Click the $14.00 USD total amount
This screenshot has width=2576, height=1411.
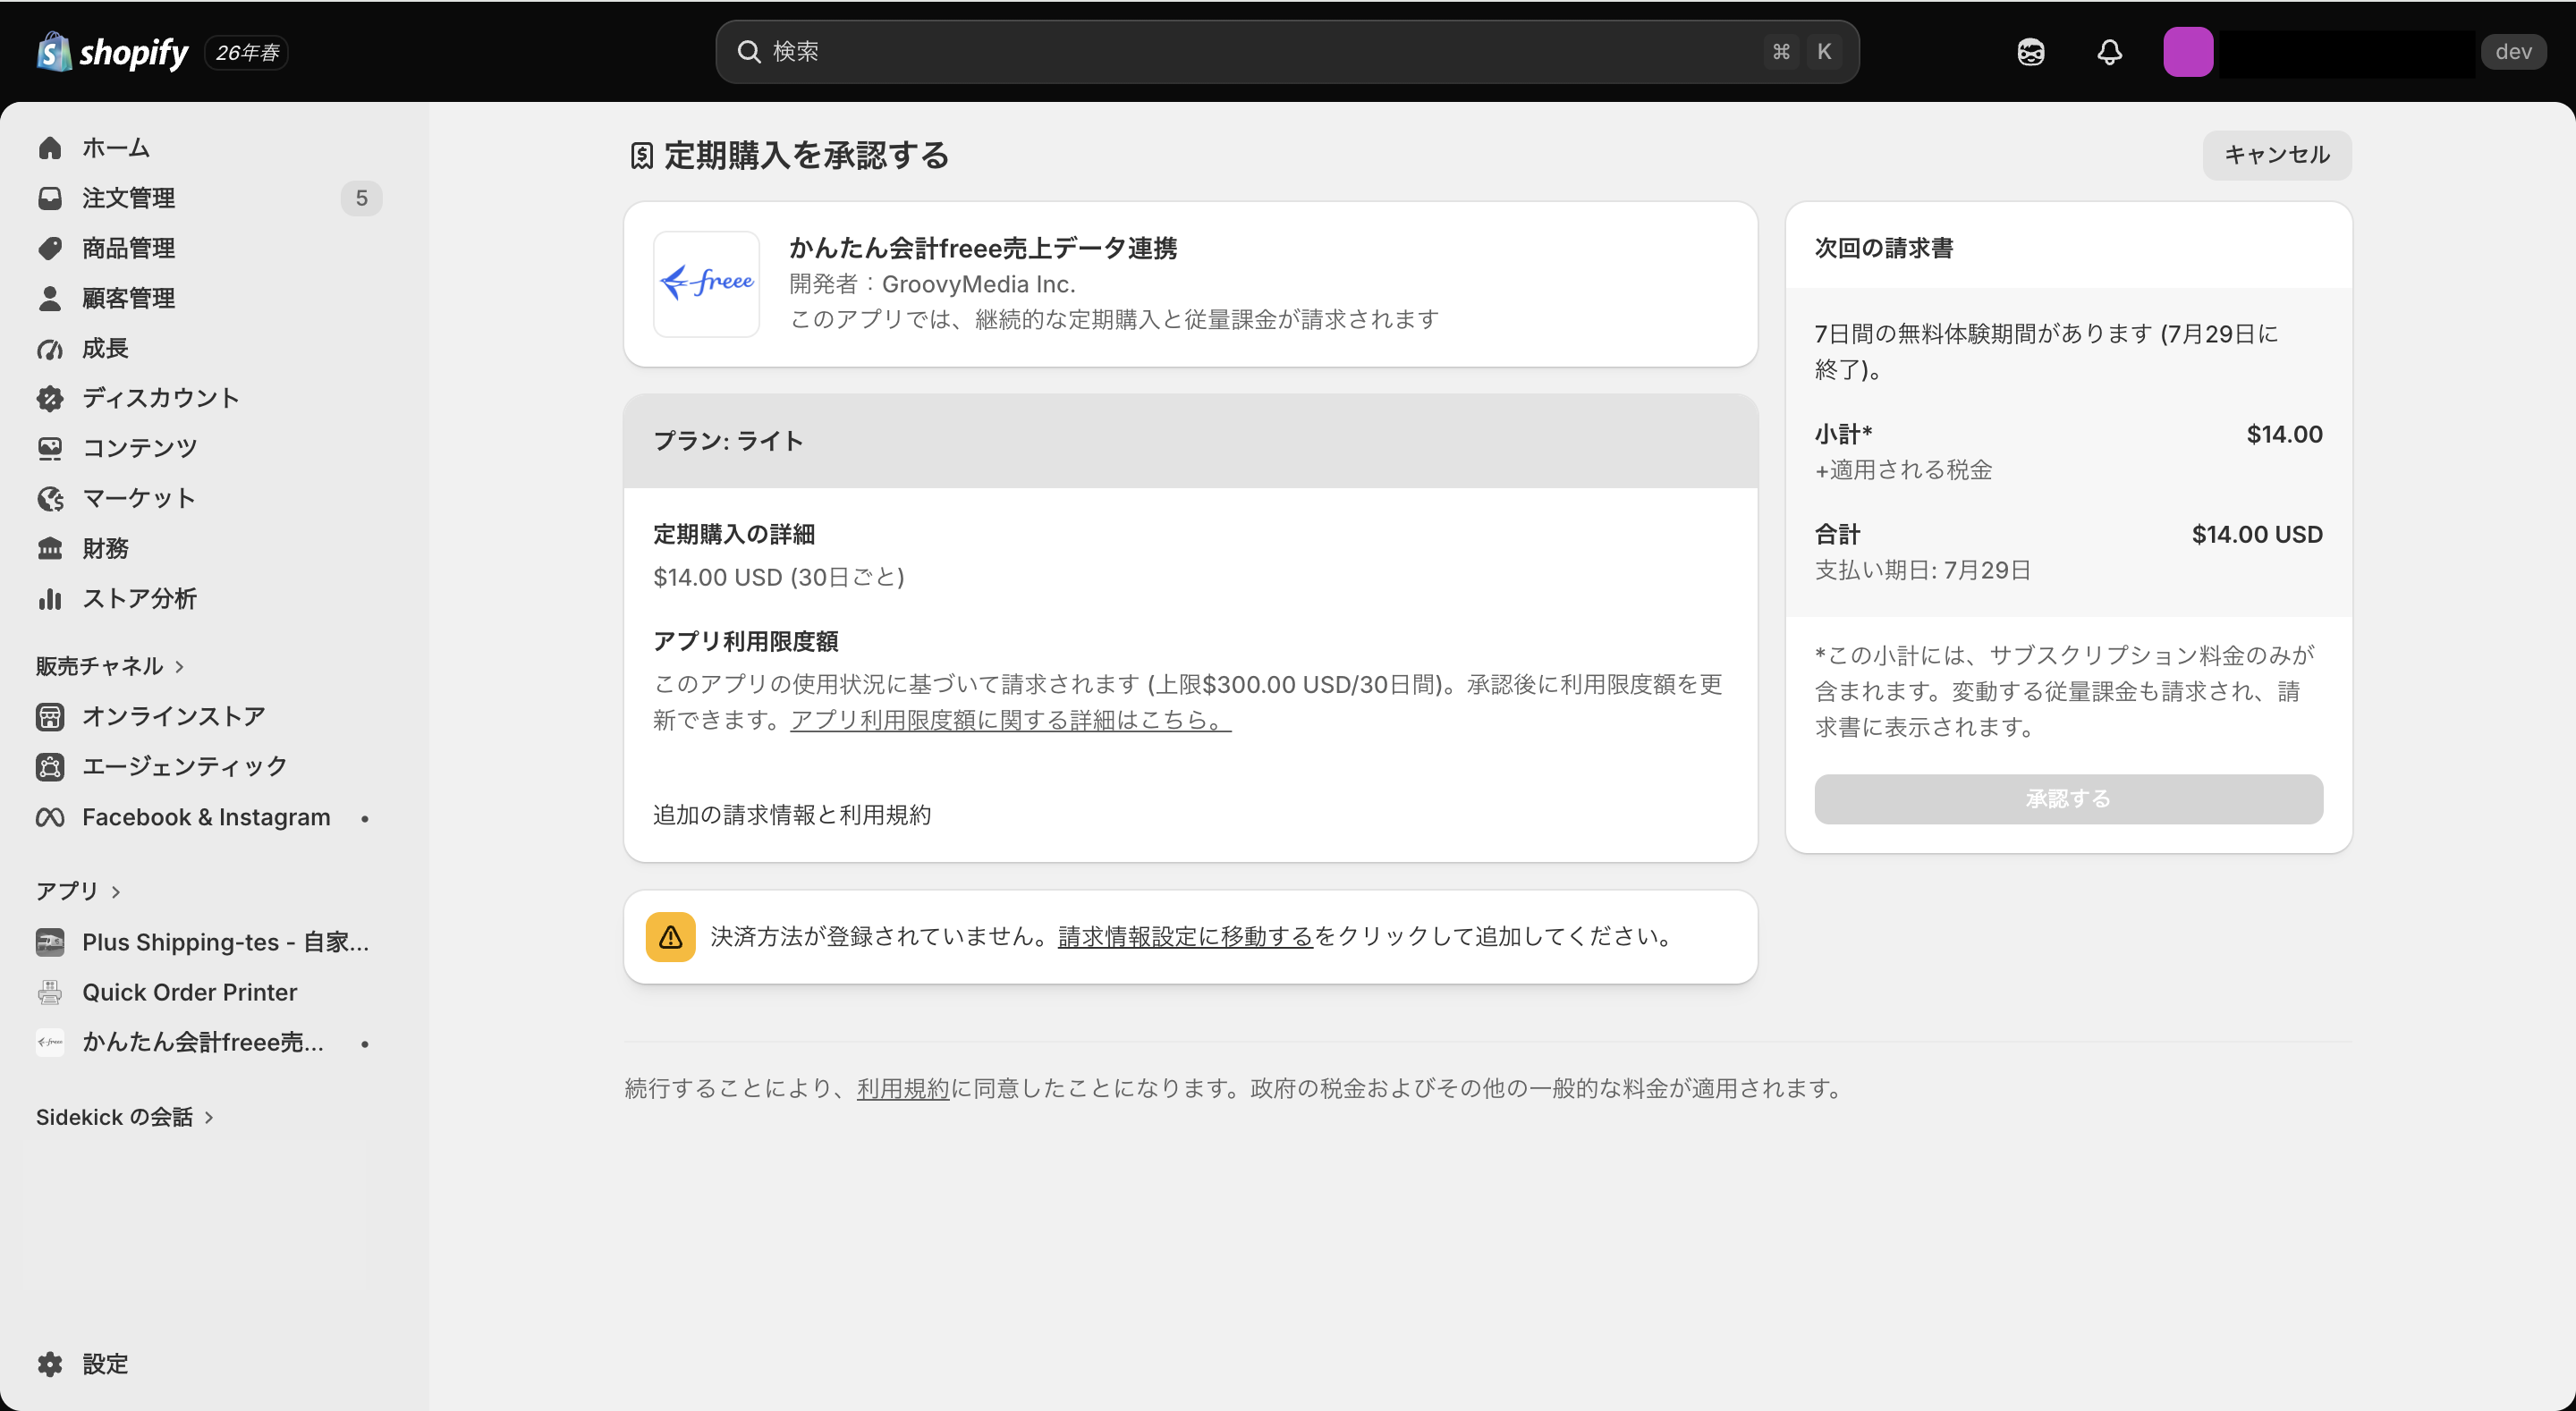point(2257,534)
